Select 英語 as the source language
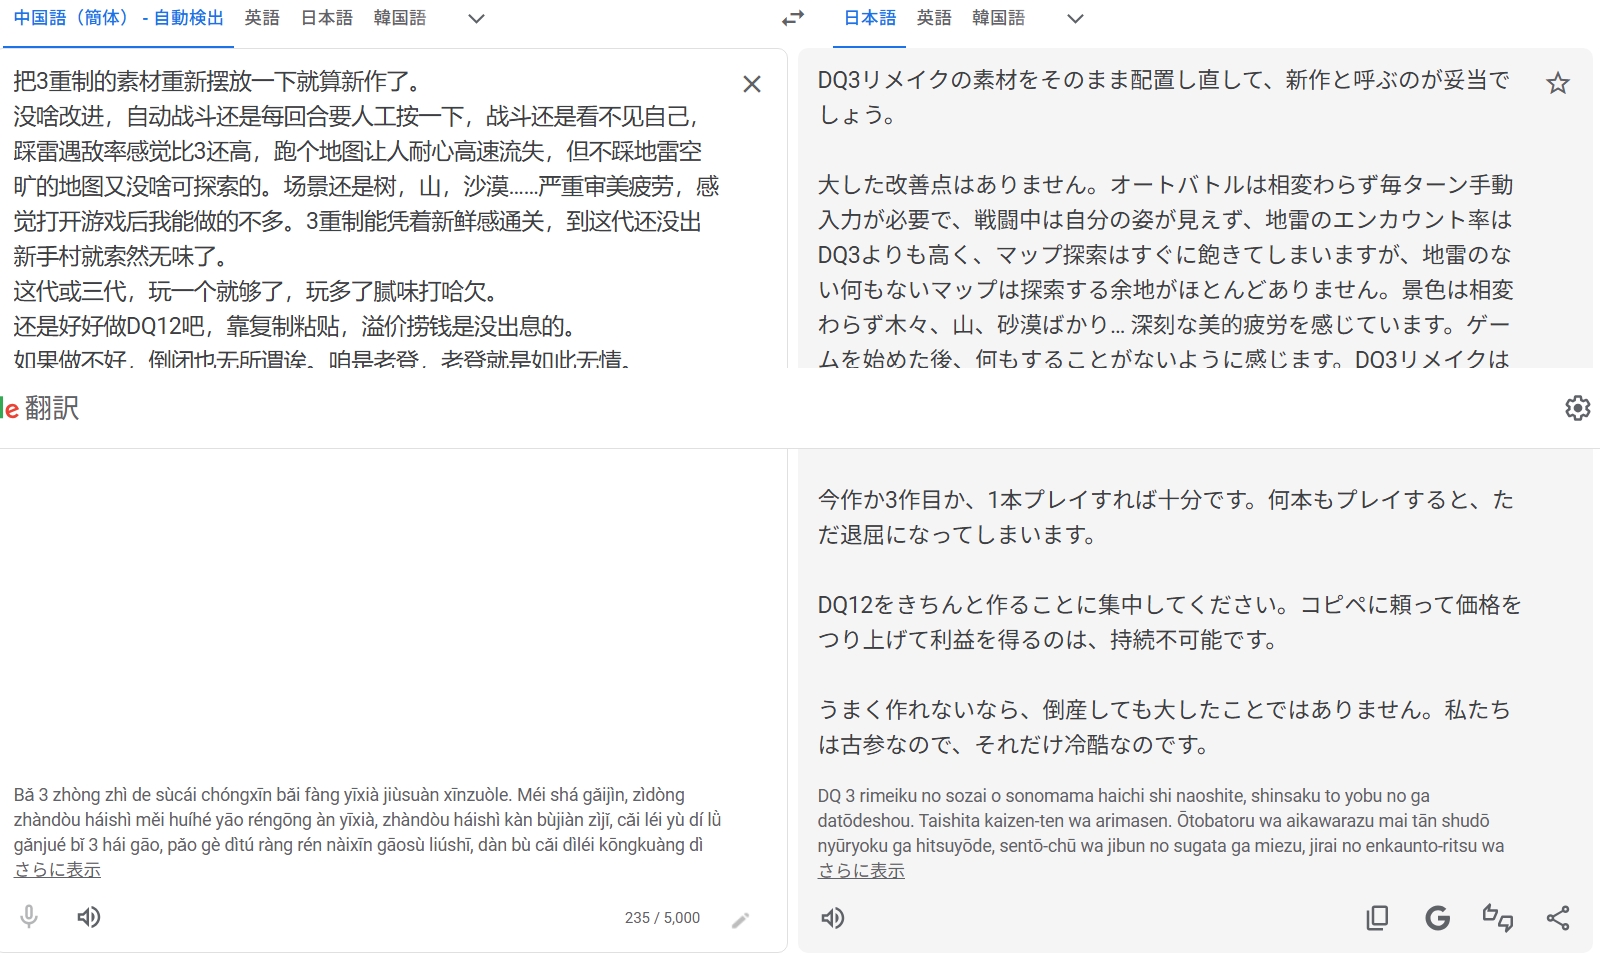1600x957 pixels. [262, 18]
